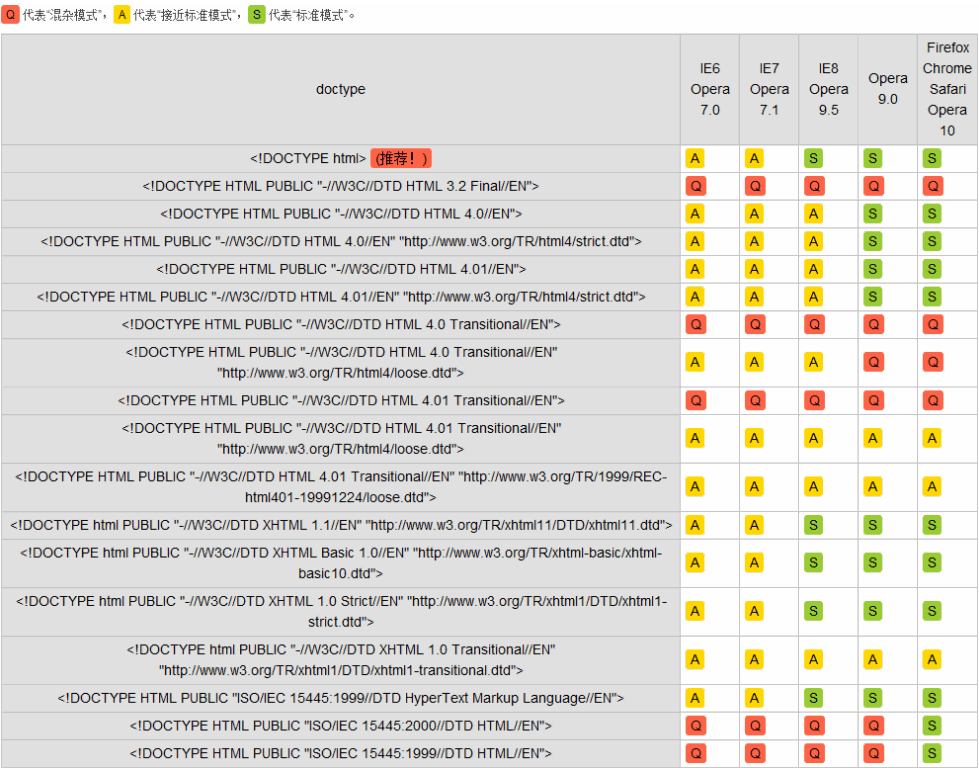Select the doctype column header
979x768 pixels.
click(340, 89)
